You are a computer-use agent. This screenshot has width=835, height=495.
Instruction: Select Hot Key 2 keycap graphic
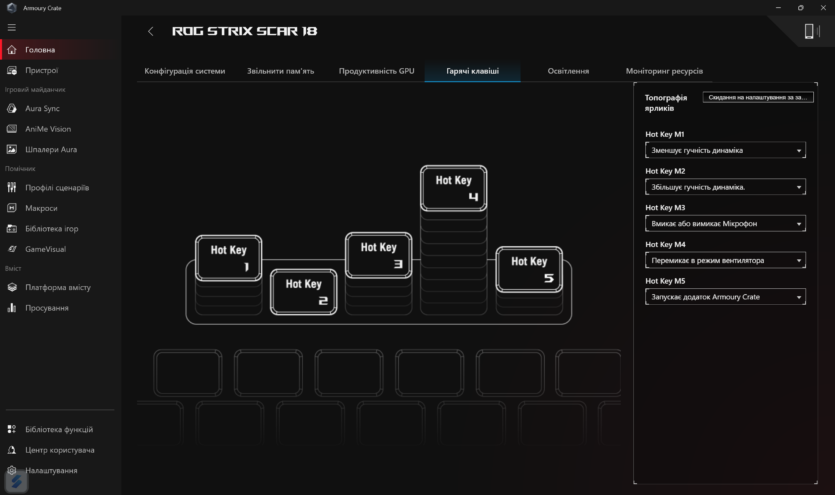(x=304, y=292)
